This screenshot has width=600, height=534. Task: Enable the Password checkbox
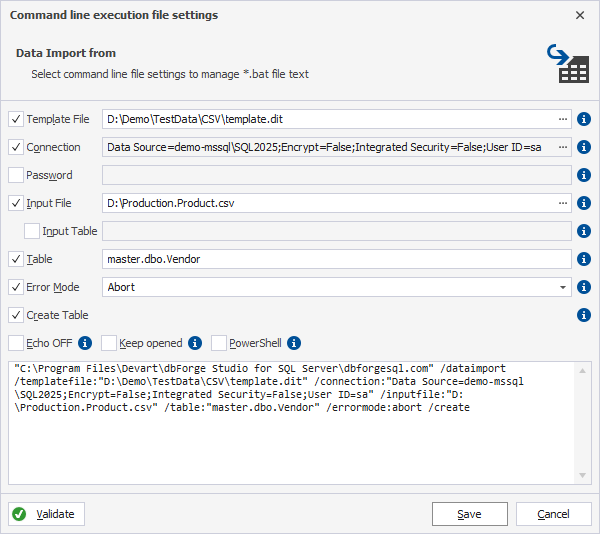tap(16, 175)
